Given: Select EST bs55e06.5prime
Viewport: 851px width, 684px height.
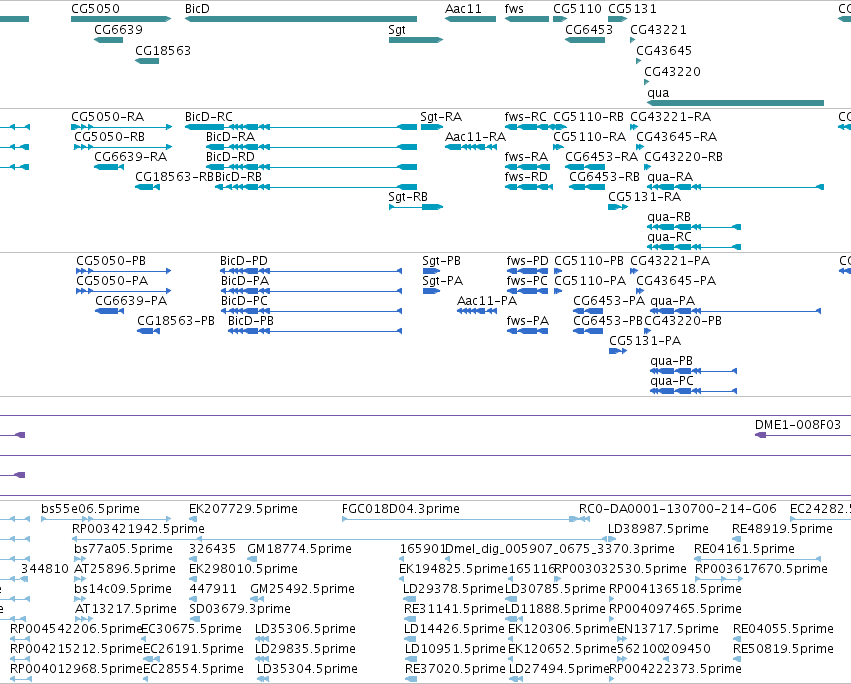Looking at the screenshot, I should click(106, 519).
